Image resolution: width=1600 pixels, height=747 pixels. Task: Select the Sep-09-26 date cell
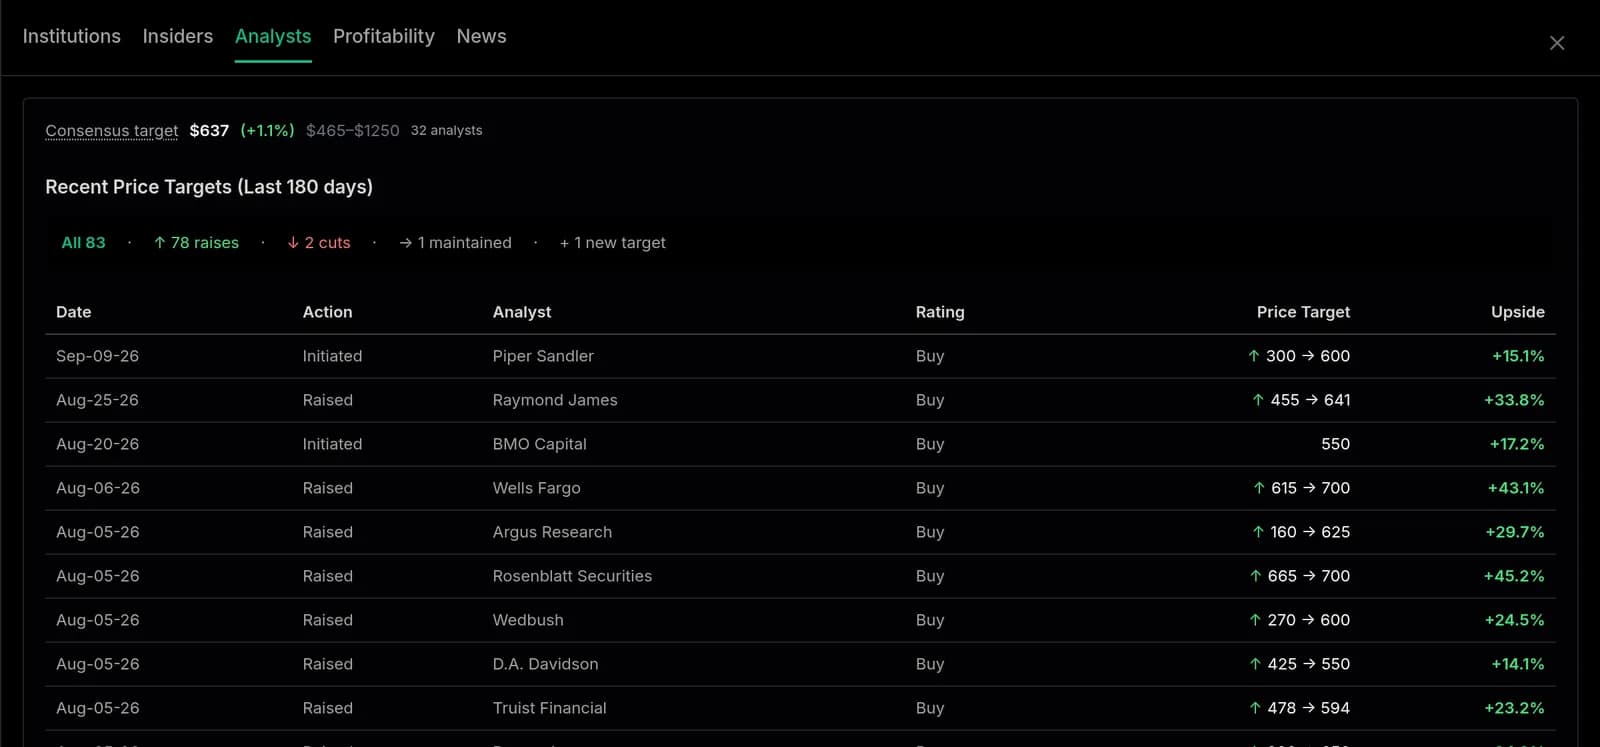click(x=98, y=356)
